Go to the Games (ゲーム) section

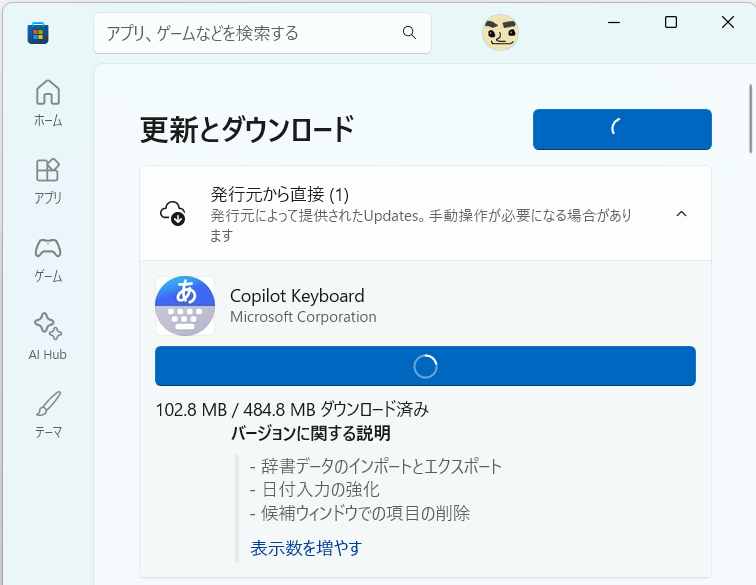(48, 259)
